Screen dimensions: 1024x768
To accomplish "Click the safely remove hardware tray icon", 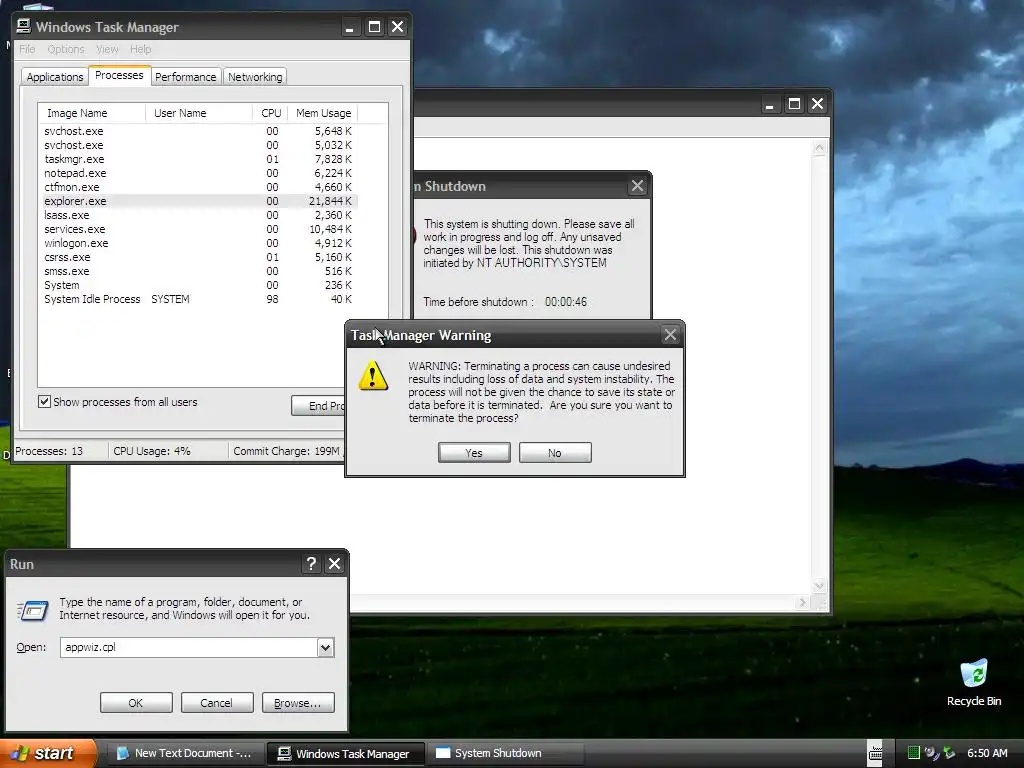I will tap(949, 753).
